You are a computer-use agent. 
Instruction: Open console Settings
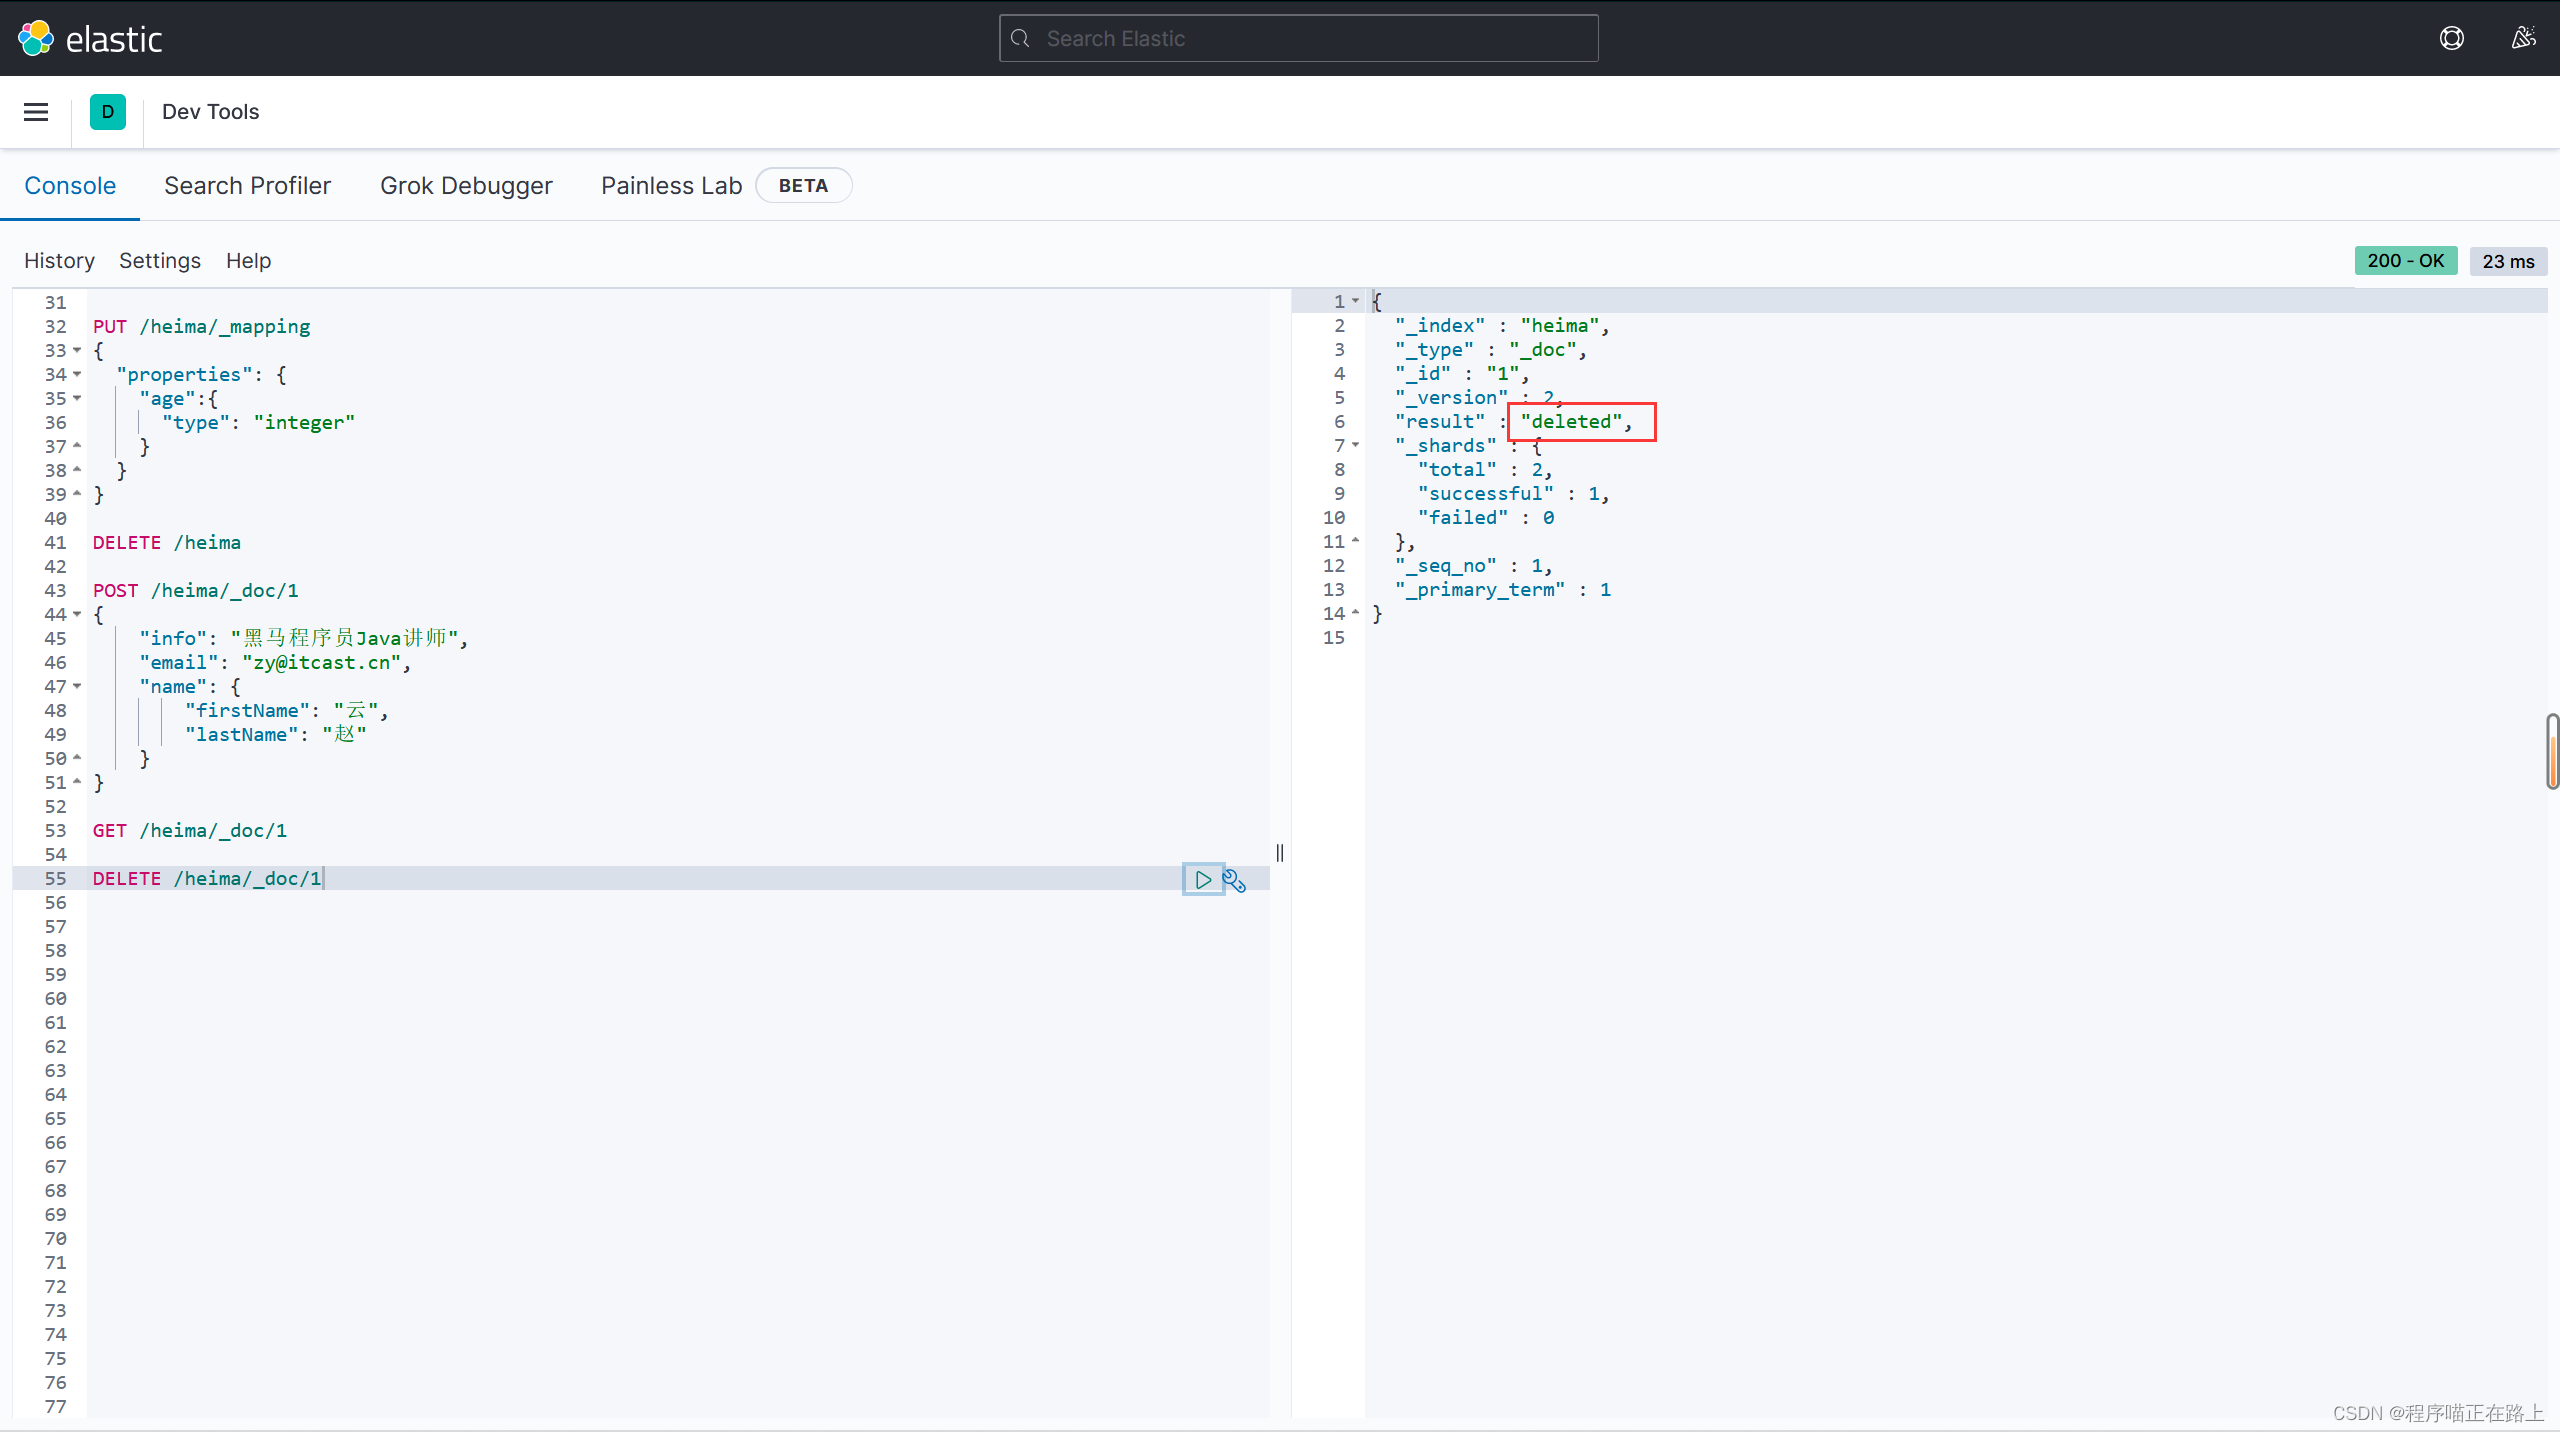click(160, 261)
